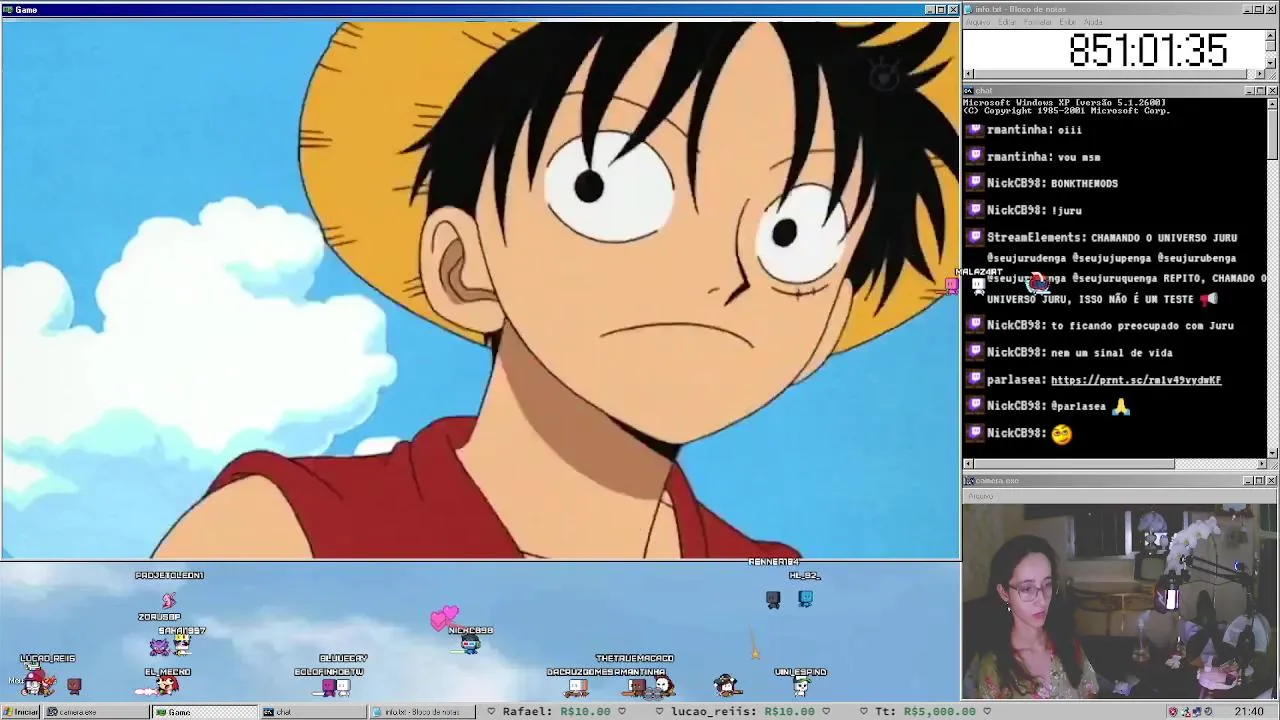The width and height of the screenshot is (1280, 720).
Task: Click the pink hearts above NICKCB98
Action: tap(444, 617)
